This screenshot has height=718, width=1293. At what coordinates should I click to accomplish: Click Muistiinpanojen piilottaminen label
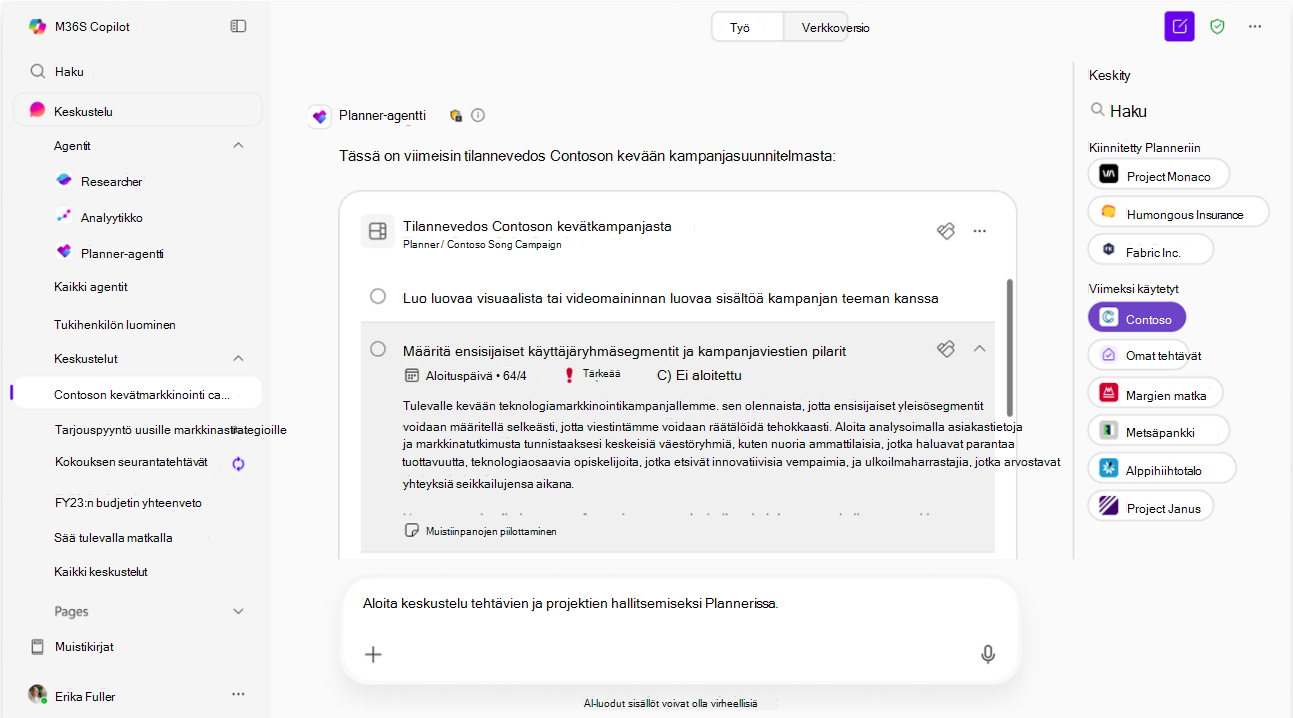(x=491, y=531)
